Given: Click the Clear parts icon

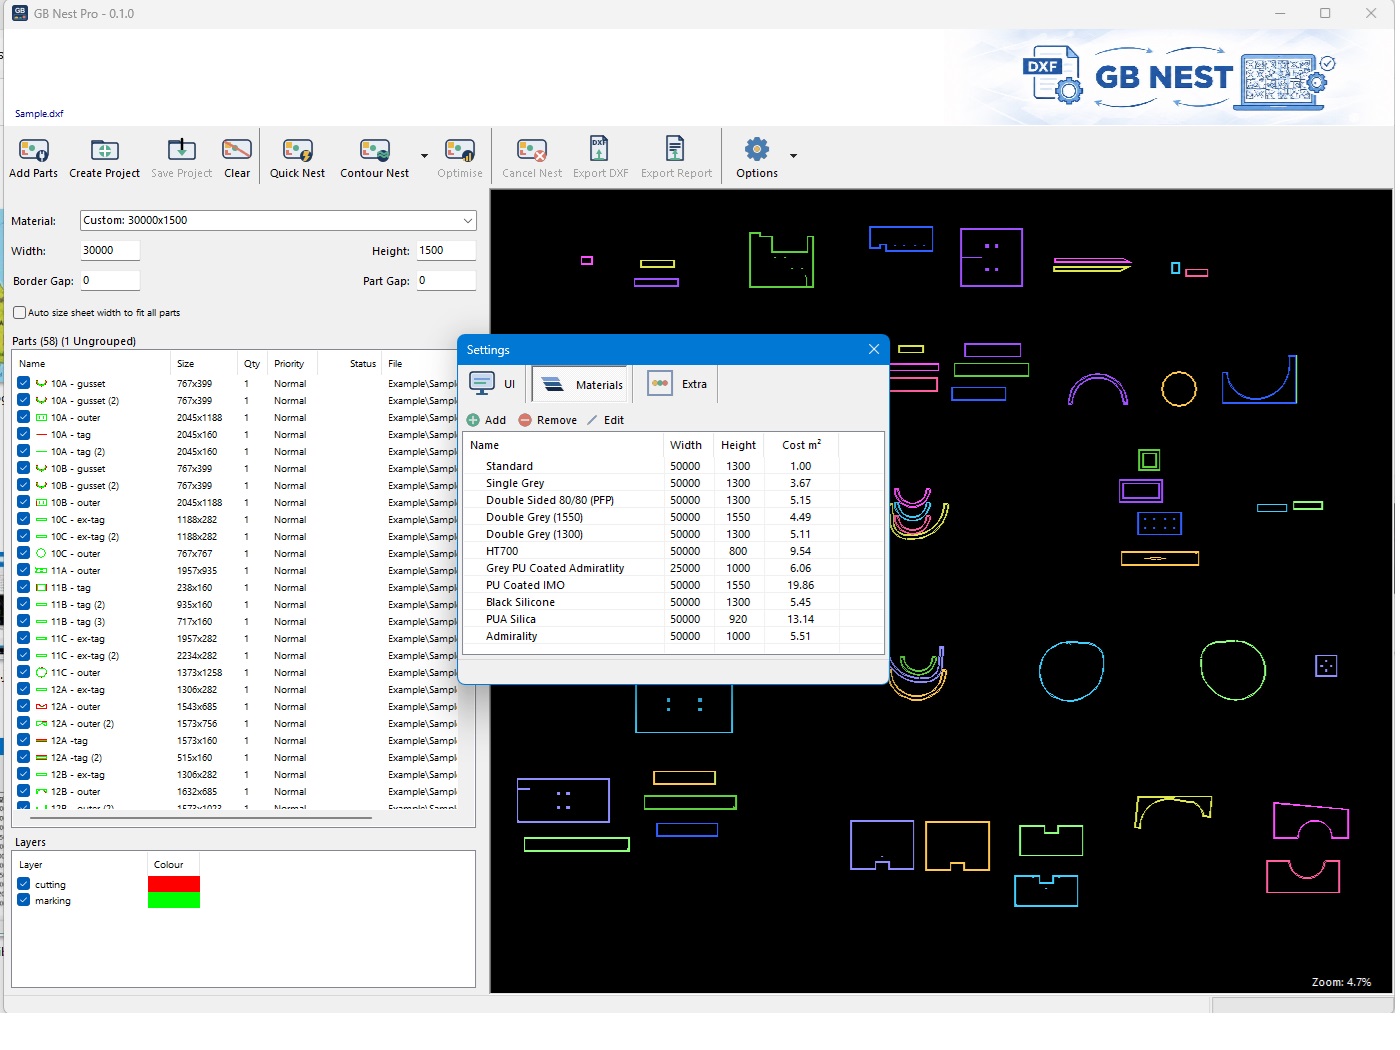Looking at the screenshot, I should pyautogui.click(x=237, y=151).
